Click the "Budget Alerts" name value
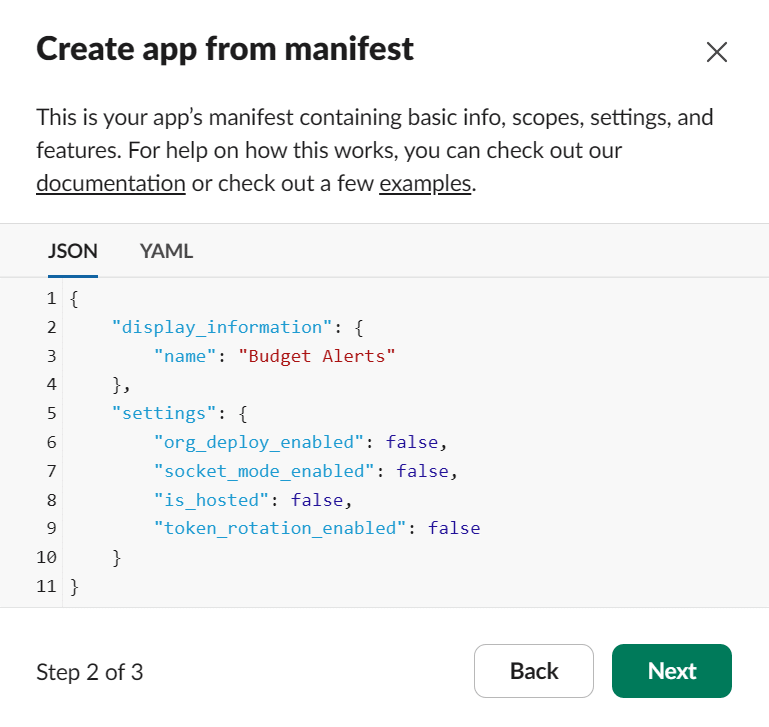This screenshot has width=769, height=727. coord(317,356)
